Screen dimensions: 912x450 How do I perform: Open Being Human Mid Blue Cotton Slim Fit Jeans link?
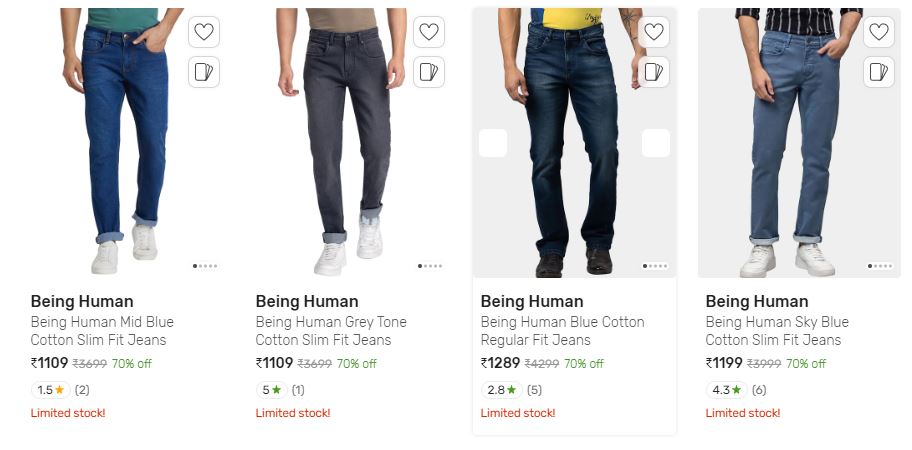[x=102, y=331]
